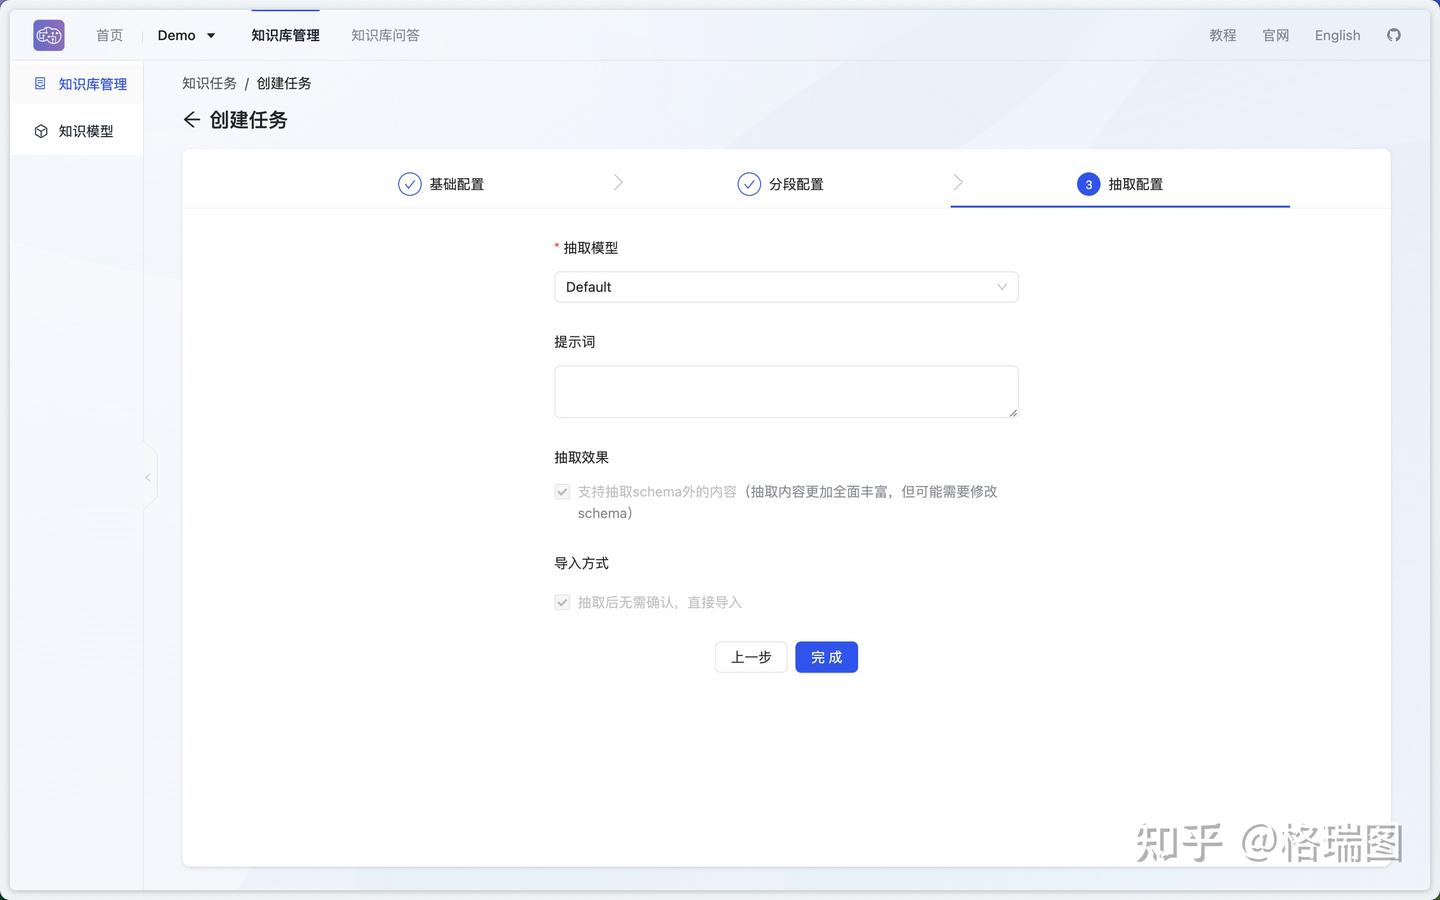Click the back arrow next to 创建任务

click(x=191, y=119)
